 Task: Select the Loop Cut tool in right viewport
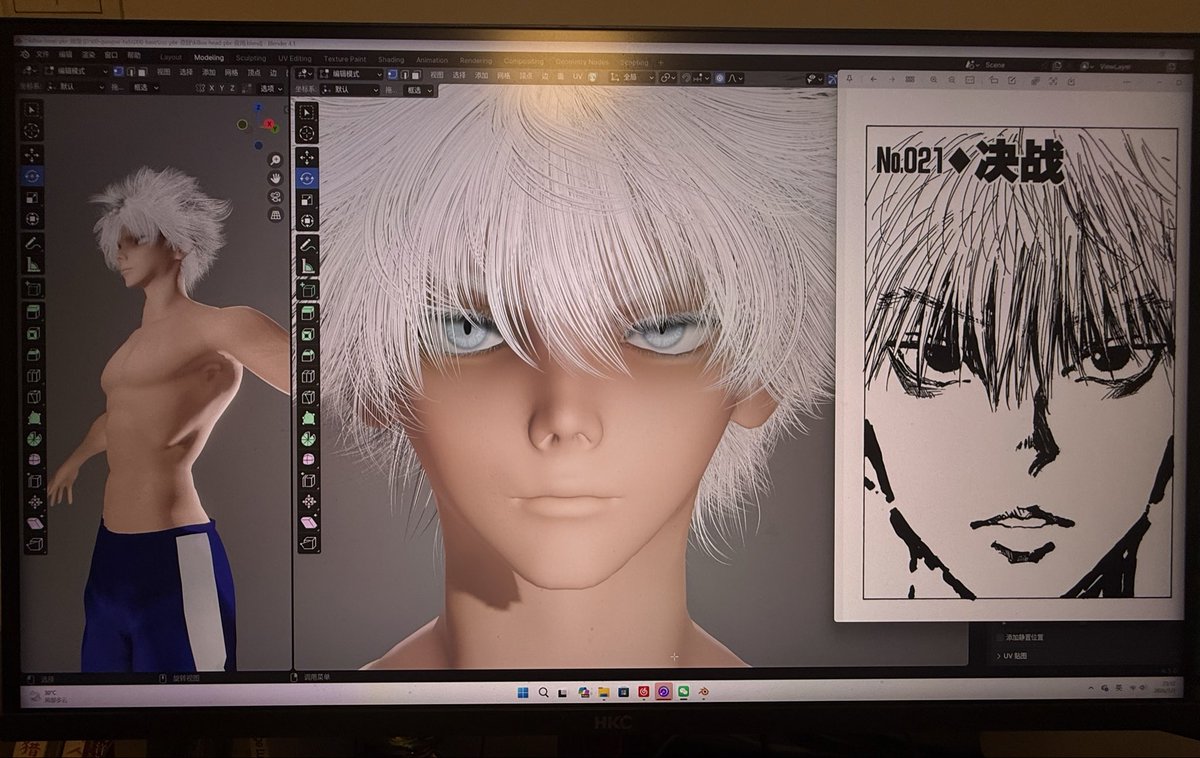[308, 376]
